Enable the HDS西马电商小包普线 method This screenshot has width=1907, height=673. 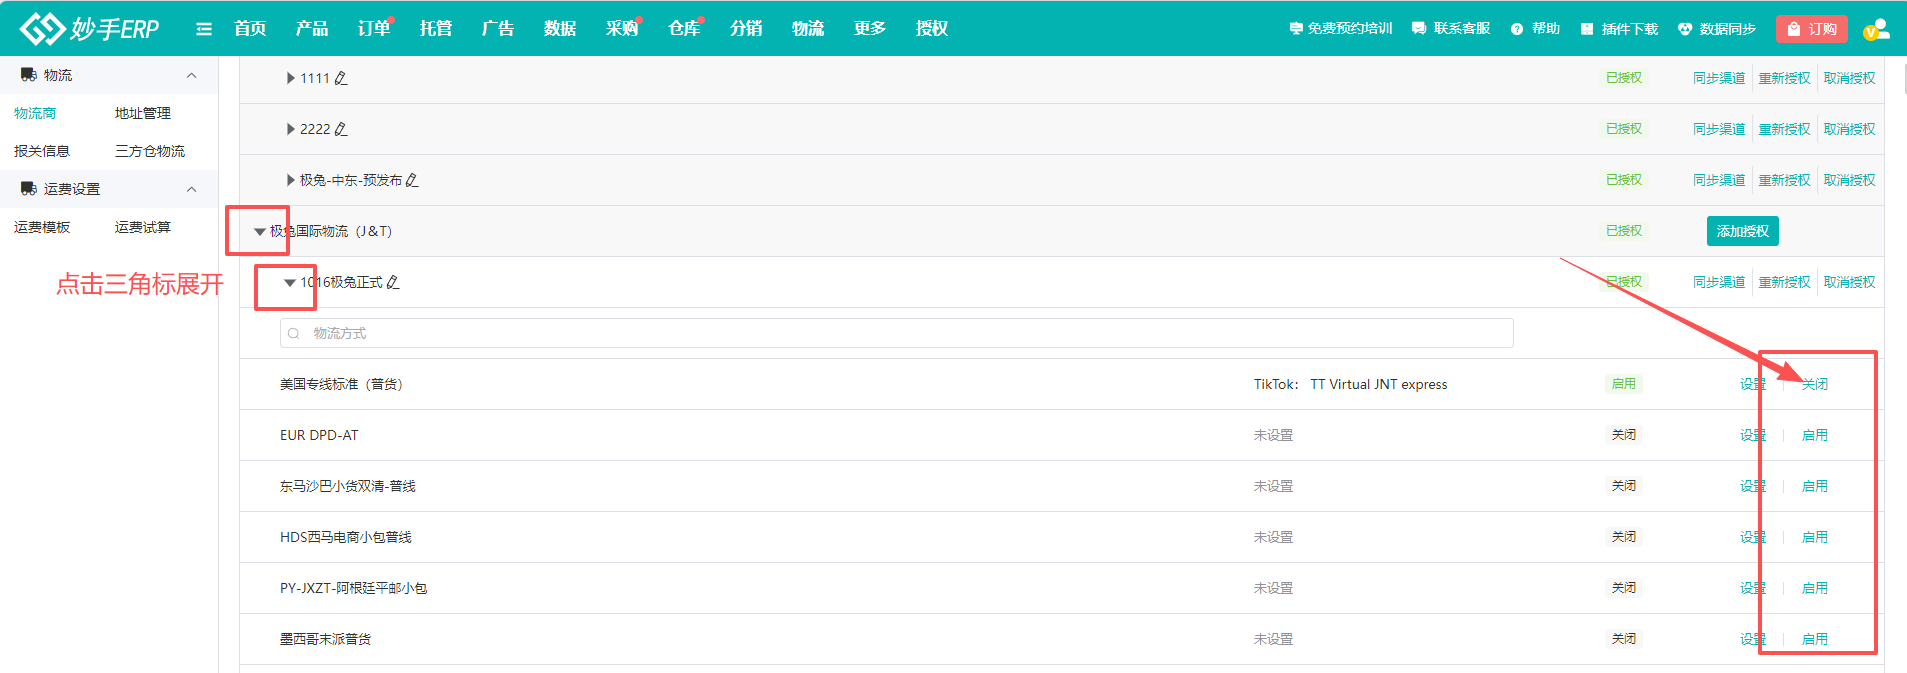pos(1814,537)
